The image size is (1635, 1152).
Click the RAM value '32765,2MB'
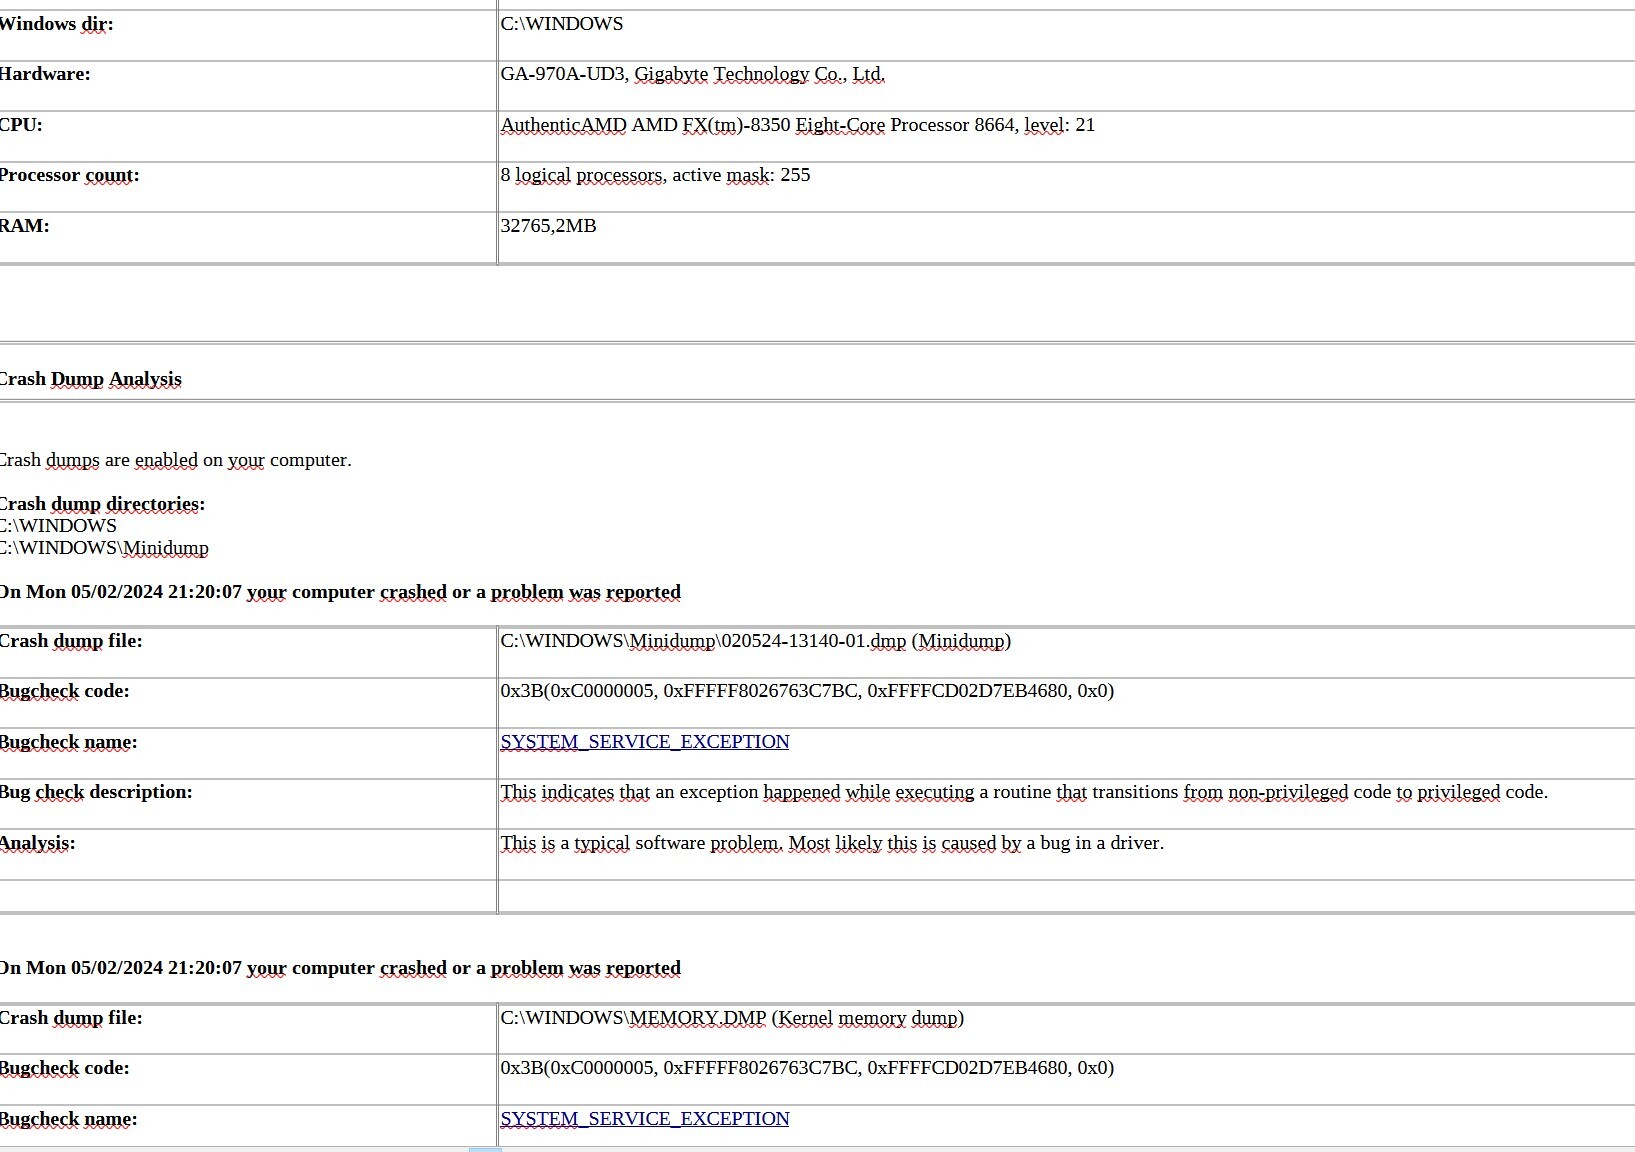click(x=549, y=226)
